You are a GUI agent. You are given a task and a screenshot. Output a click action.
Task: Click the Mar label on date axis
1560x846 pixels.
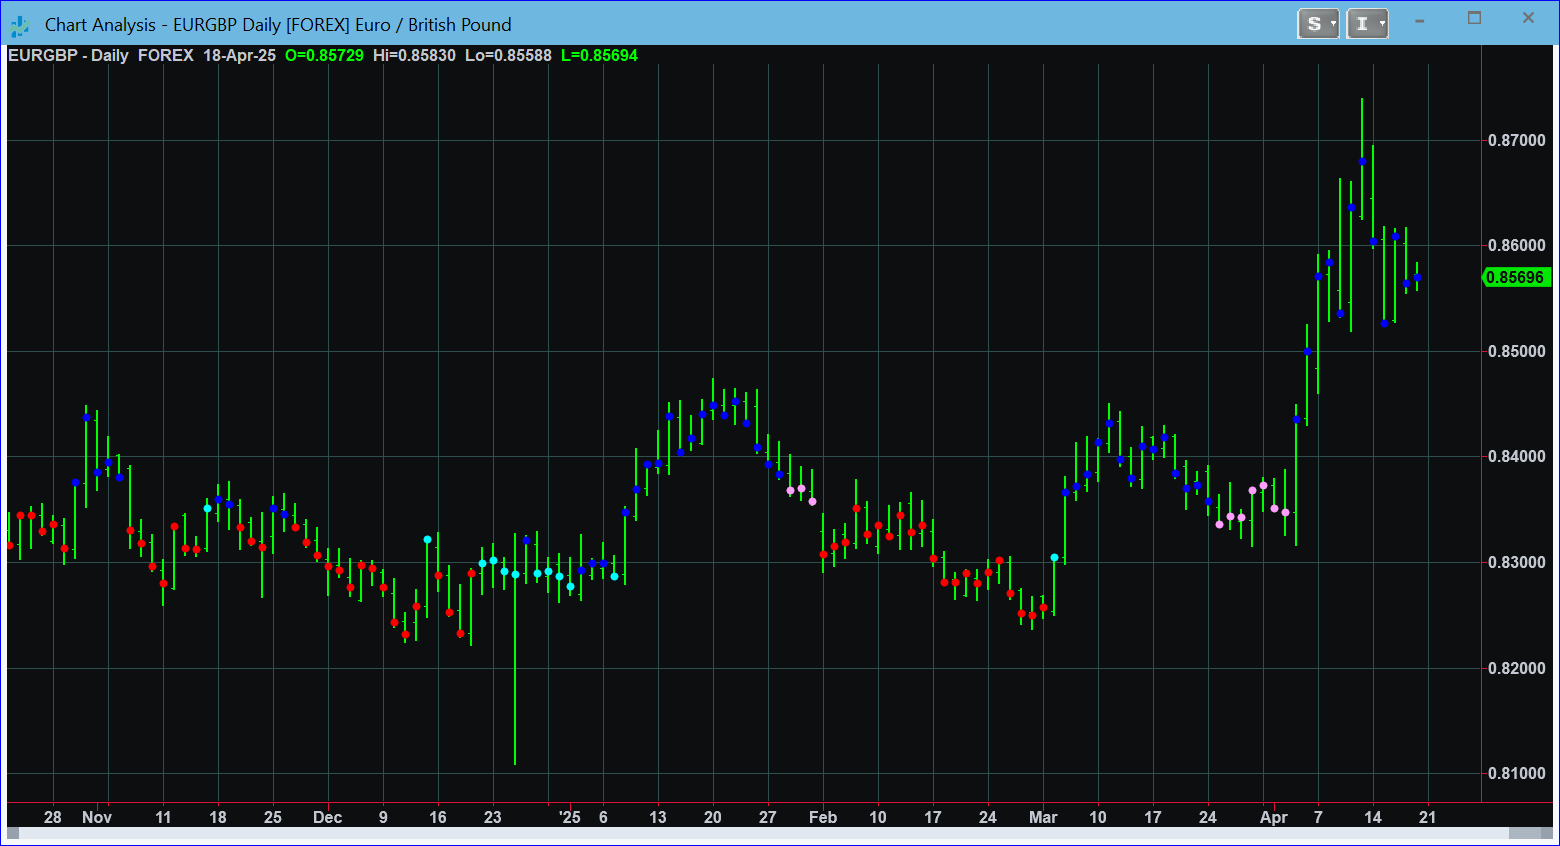(1043, 817)
